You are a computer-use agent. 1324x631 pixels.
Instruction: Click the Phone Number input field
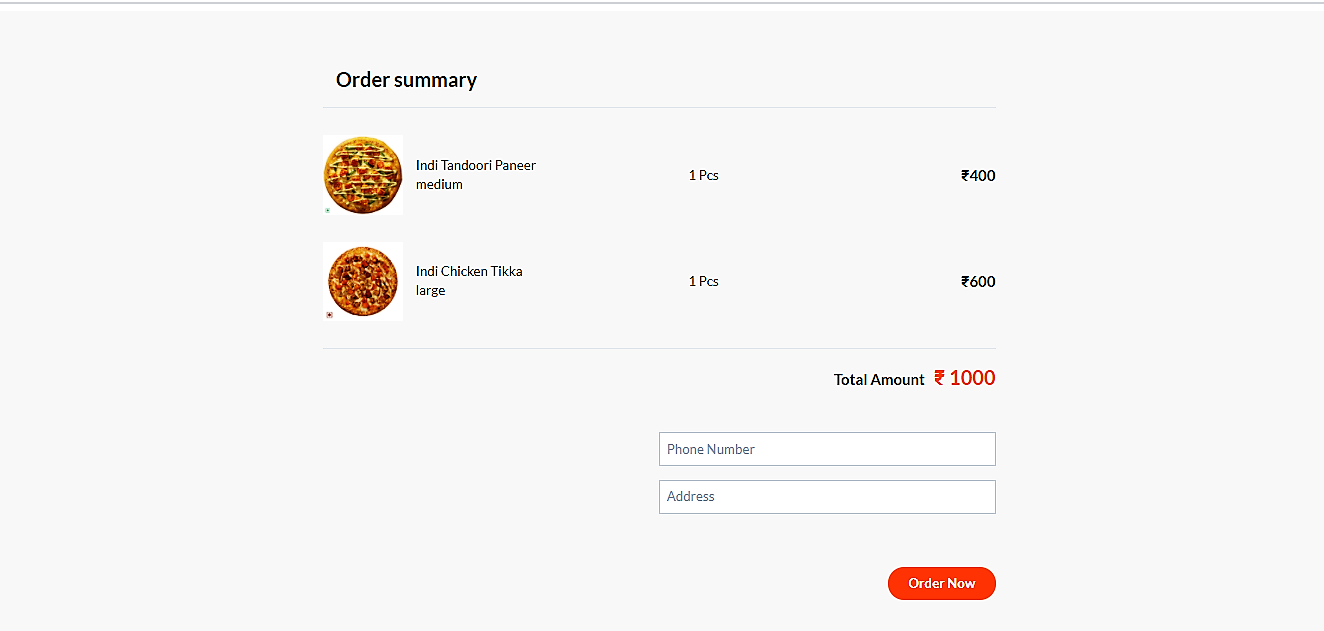827,448
